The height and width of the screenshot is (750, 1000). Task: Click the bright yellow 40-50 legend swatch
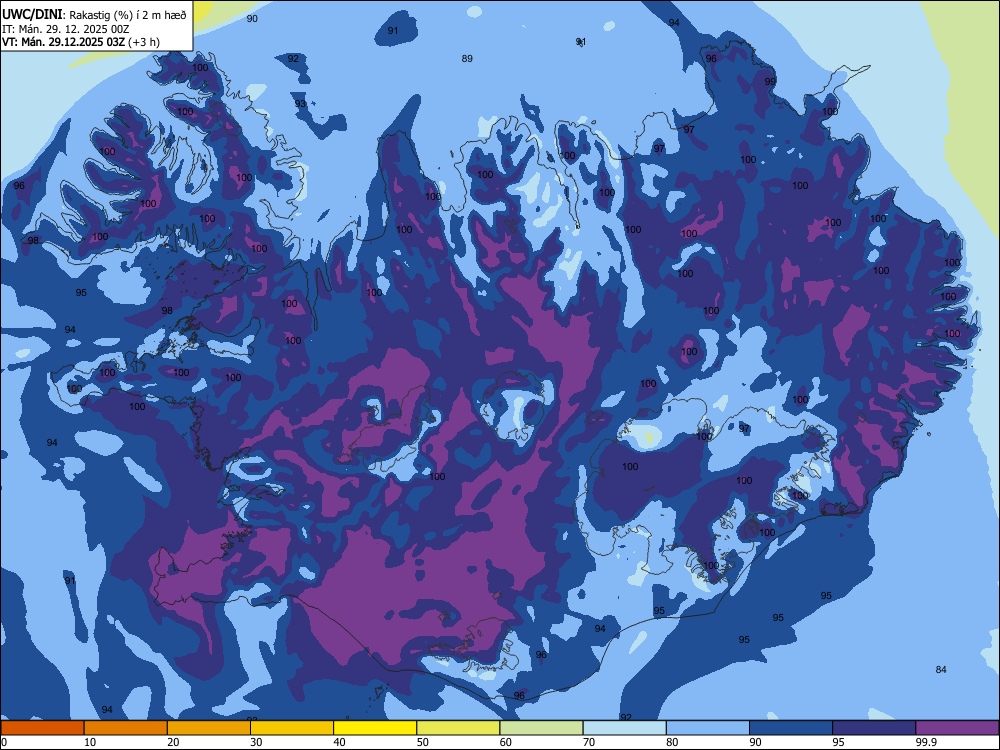375,728
